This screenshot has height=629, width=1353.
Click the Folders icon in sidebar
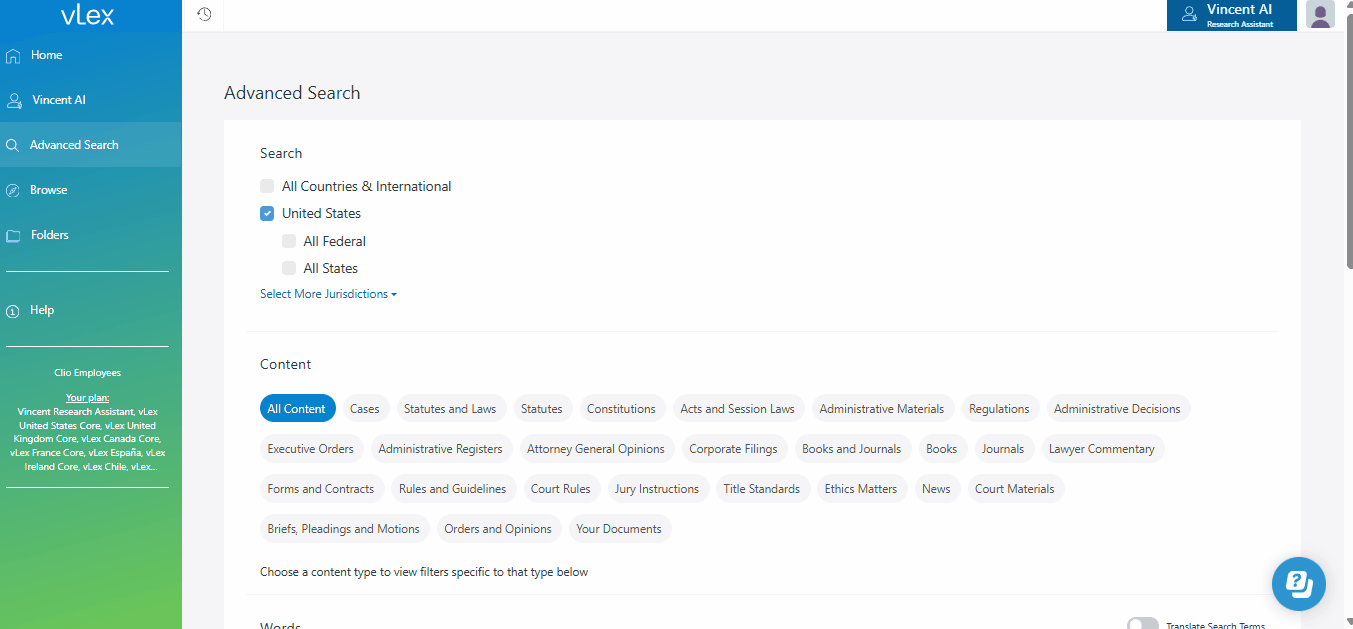coord(13,236)
